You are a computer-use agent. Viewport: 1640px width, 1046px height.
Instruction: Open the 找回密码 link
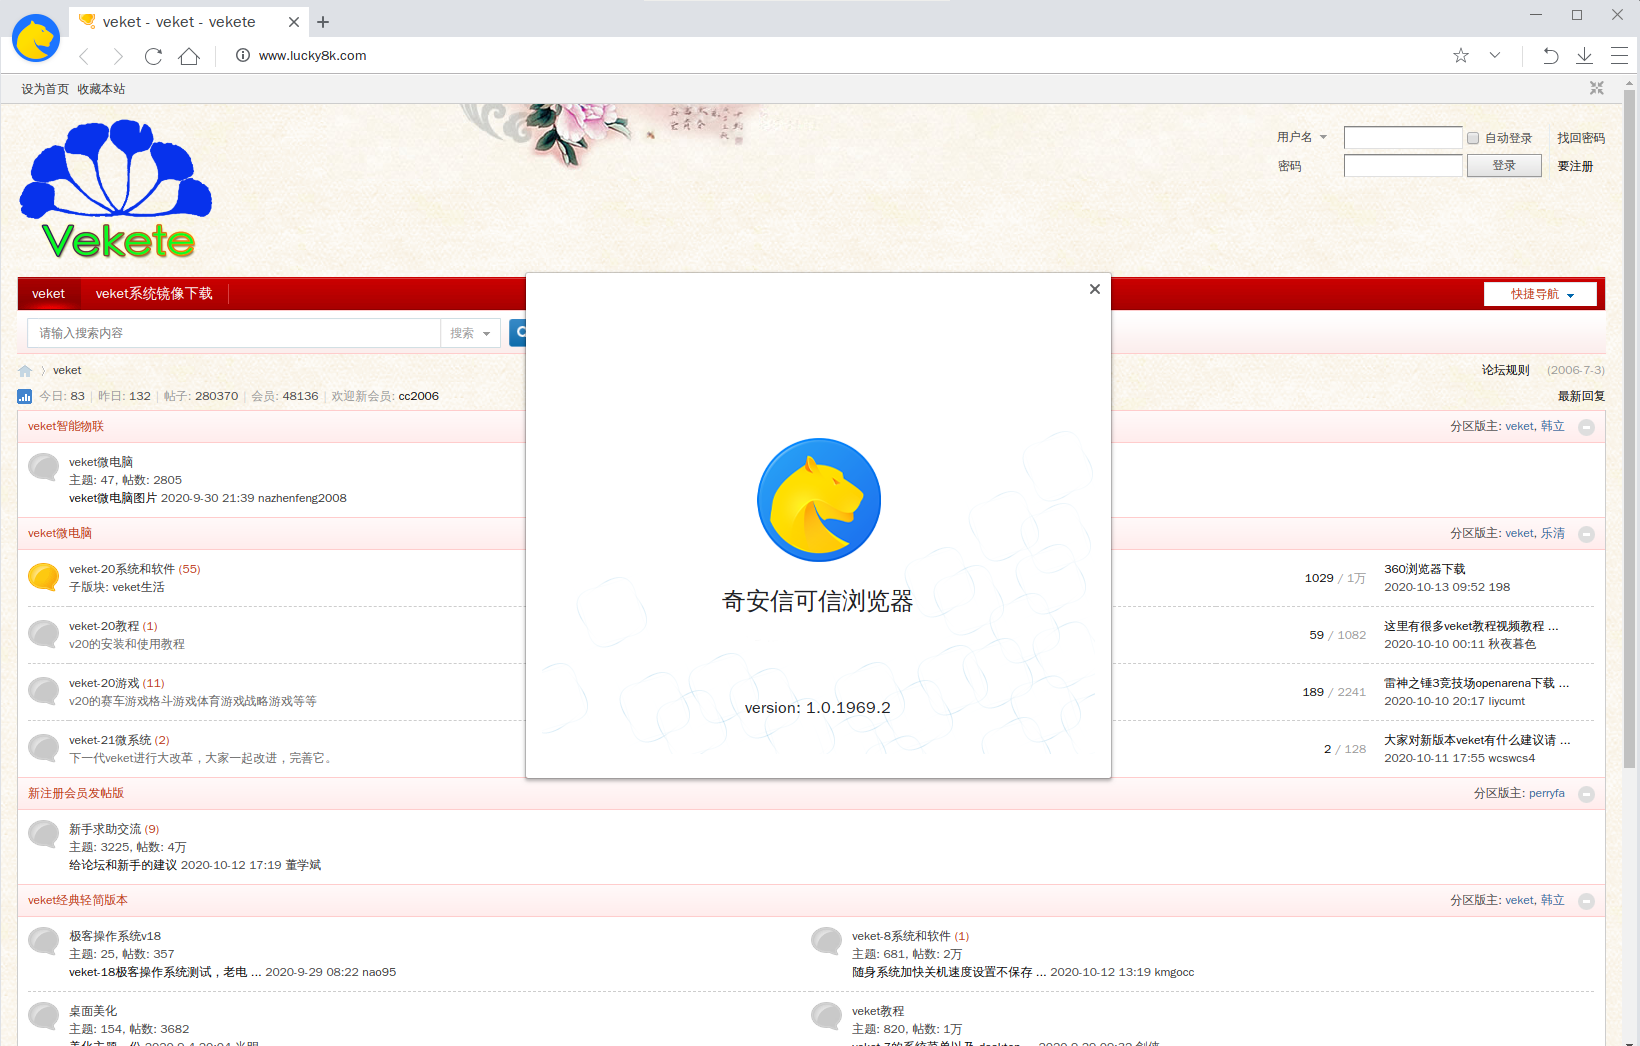tap(1581, 138)
